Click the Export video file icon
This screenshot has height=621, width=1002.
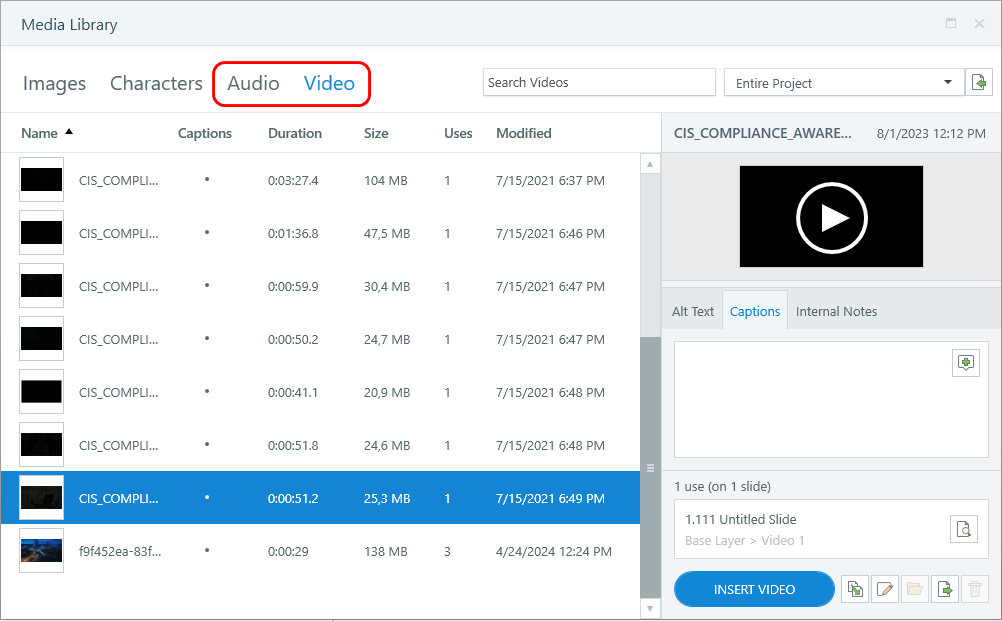coord(945,589)
